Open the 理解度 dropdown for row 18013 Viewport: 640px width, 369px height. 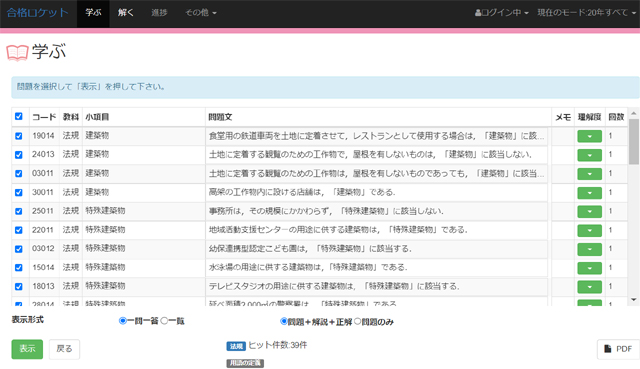coord(589,287)
